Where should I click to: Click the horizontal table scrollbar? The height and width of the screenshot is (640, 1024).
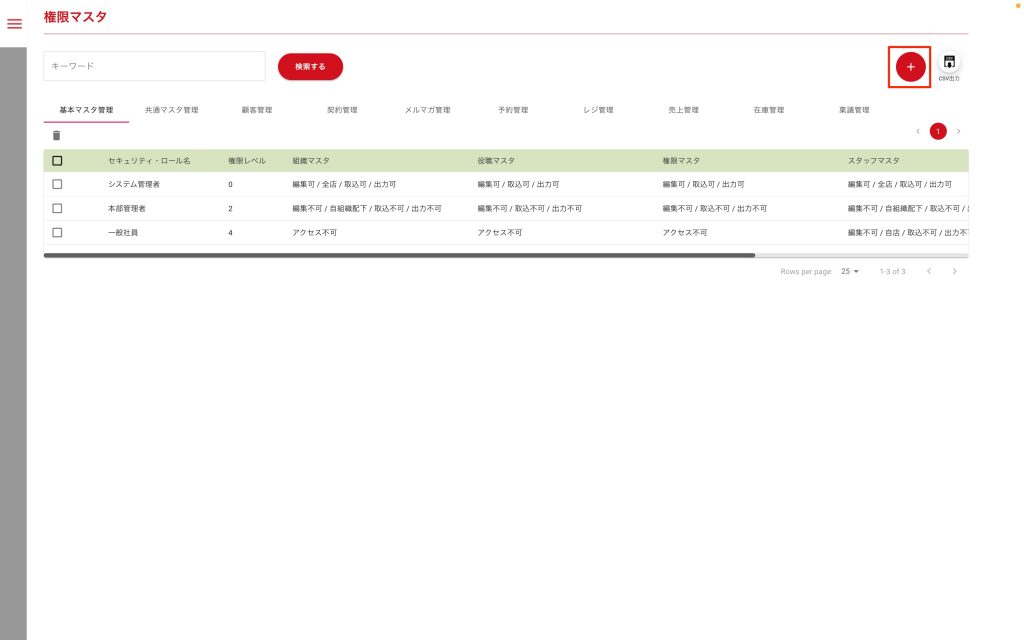click(x=400, y=256)
